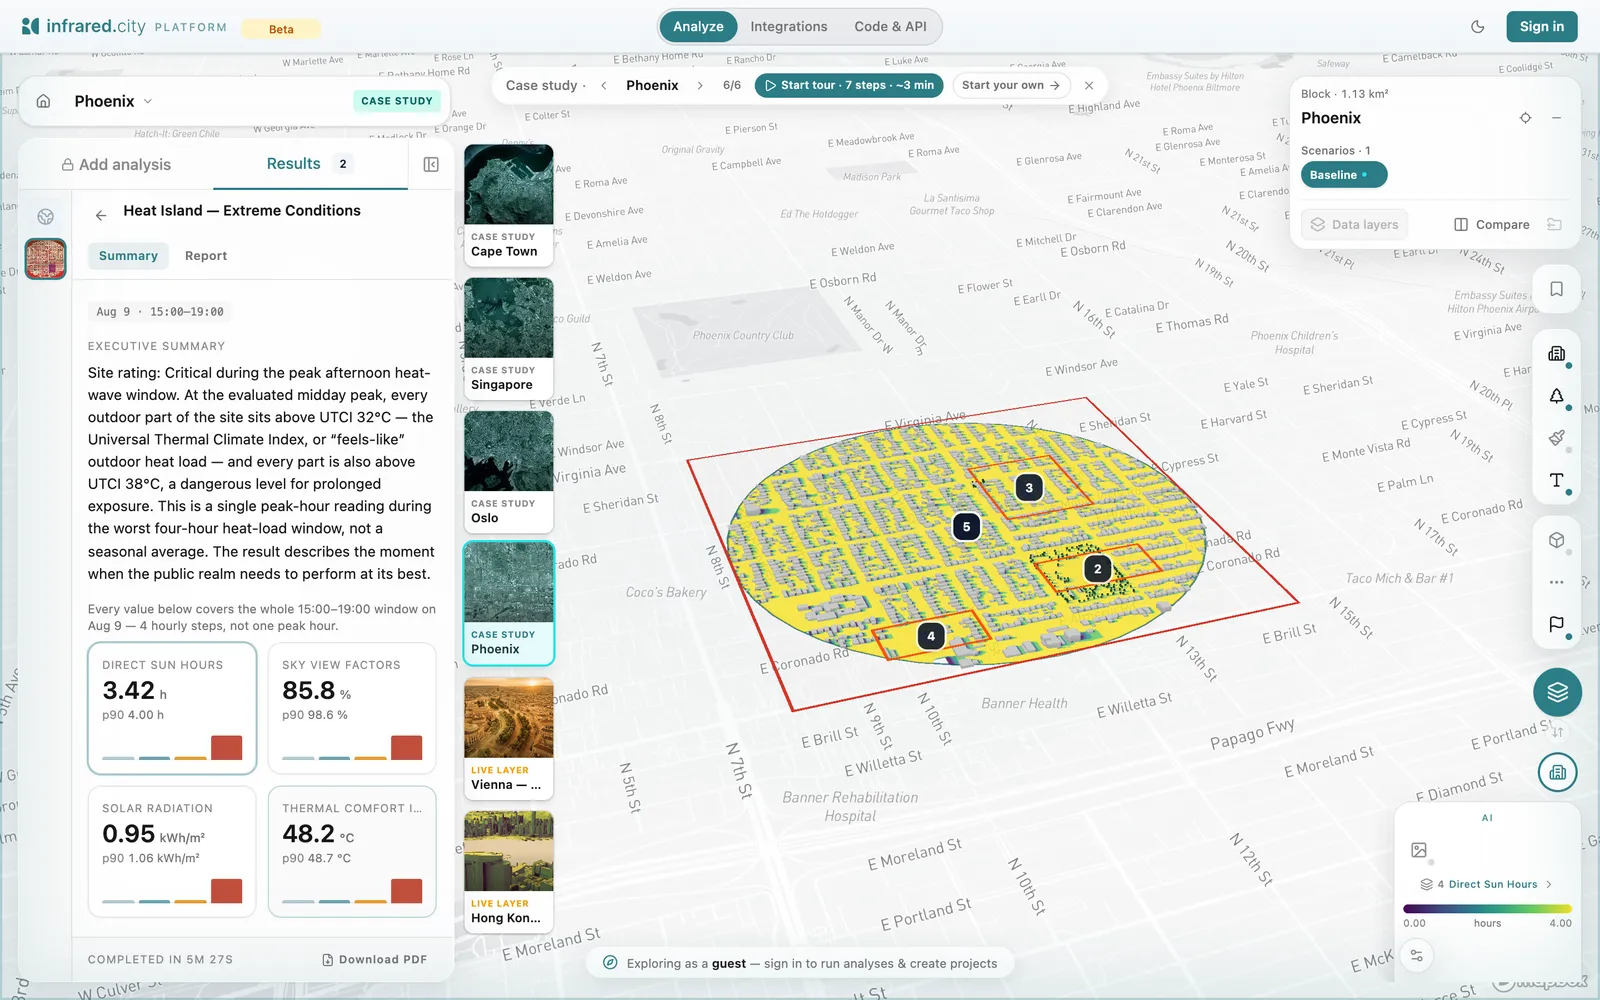
Task: Toggle the buildings layer icon
Action: tap(1556, 353)
